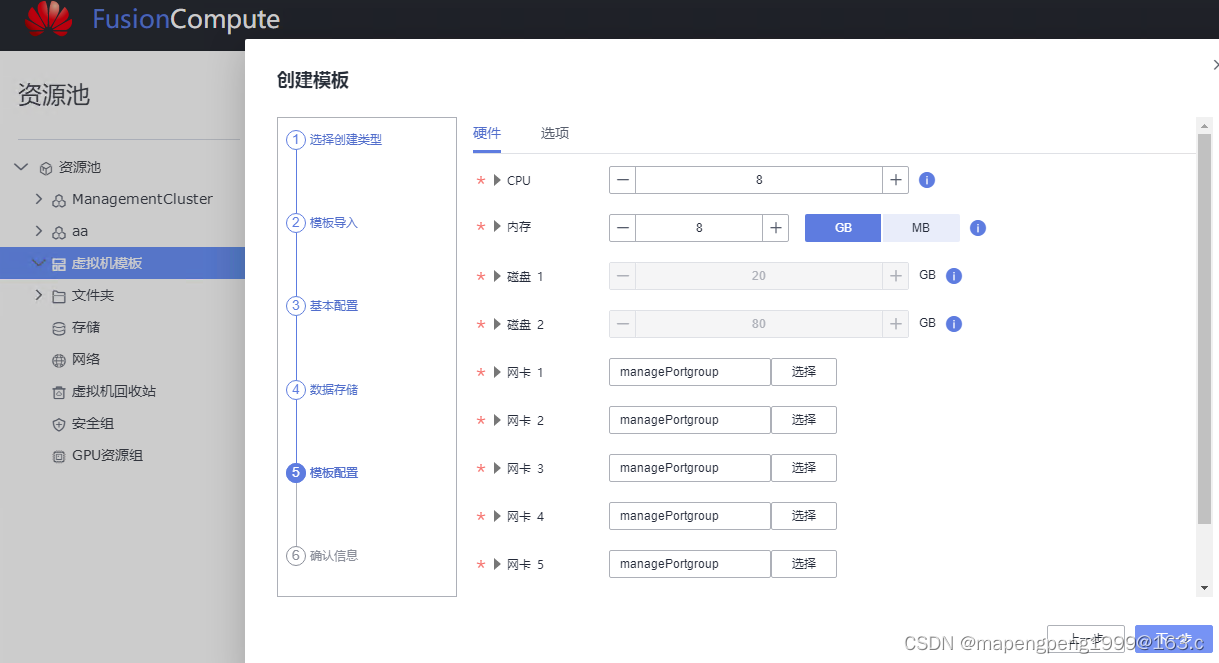1219x663 pixels.
Task: Click the 网络 globe icon
Action: 59,360
